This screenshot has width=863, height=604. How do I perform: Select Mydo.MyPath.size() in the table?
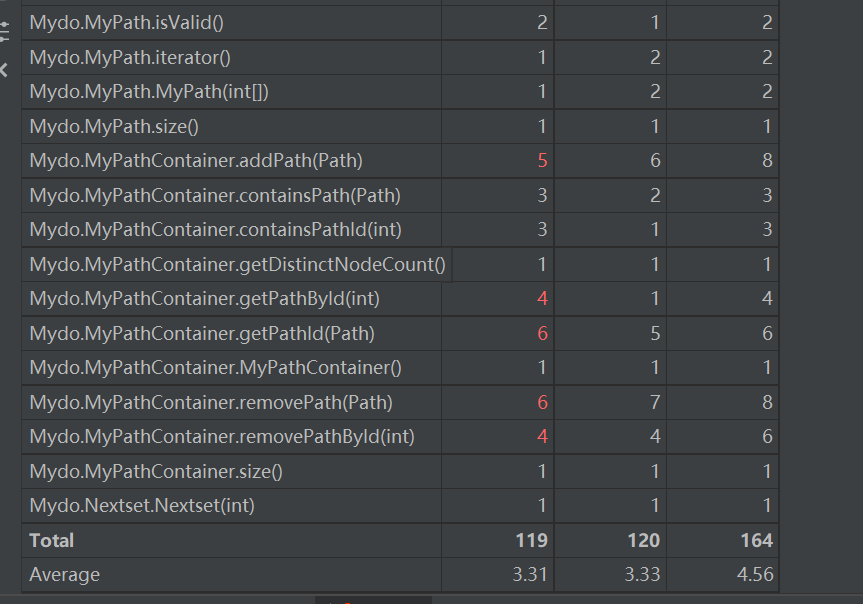click(400, 126)
